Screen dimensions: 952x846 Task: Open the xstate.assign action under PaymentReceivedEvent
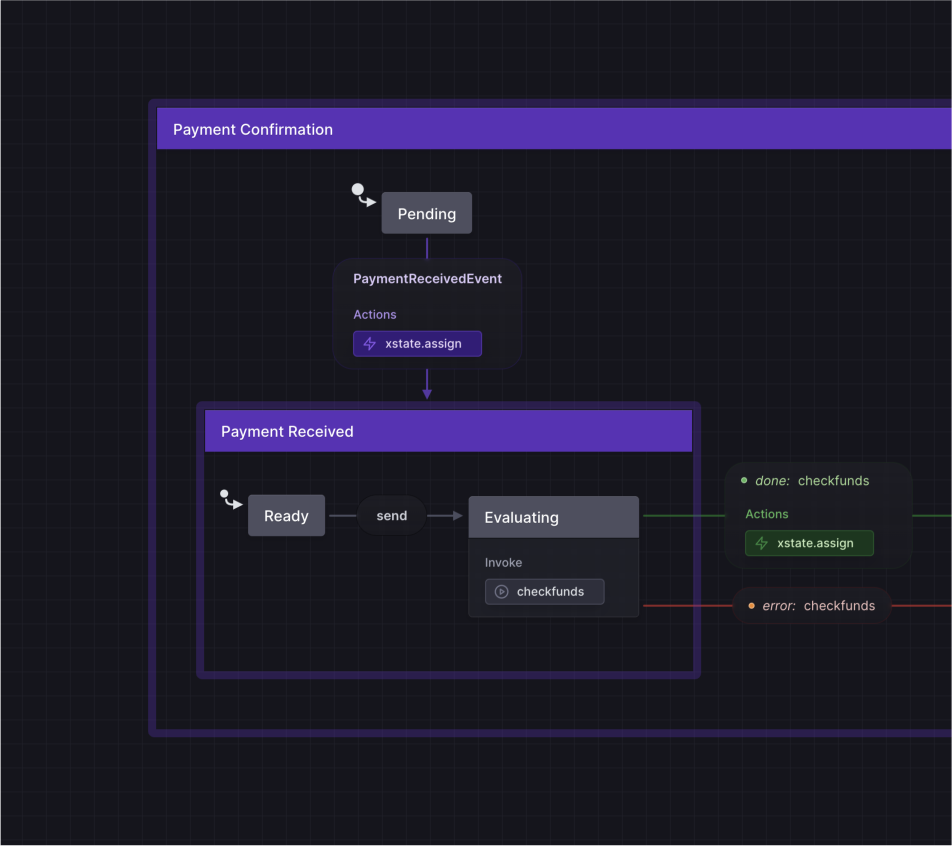417,343
